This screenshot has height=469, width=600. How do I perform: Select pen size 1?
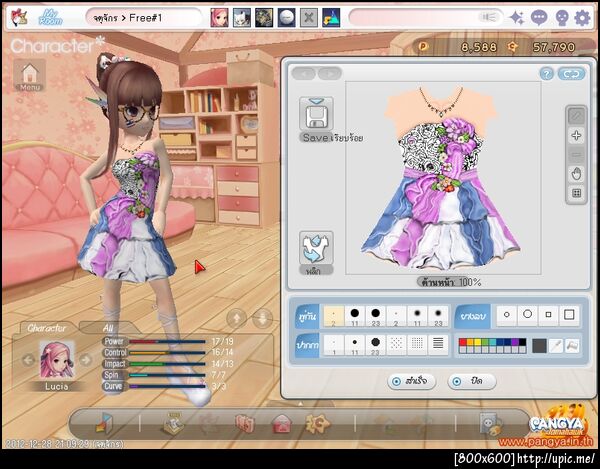click(334, 345)
